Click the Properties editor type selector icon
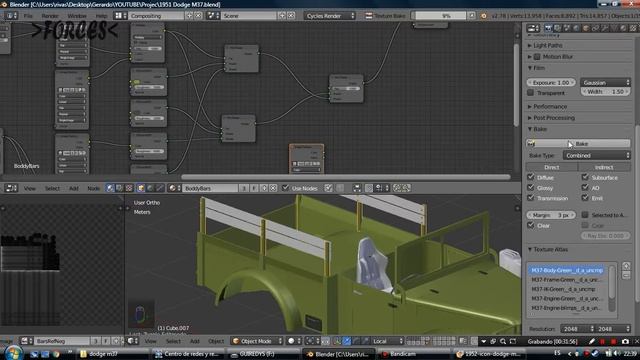 (533, 28)
